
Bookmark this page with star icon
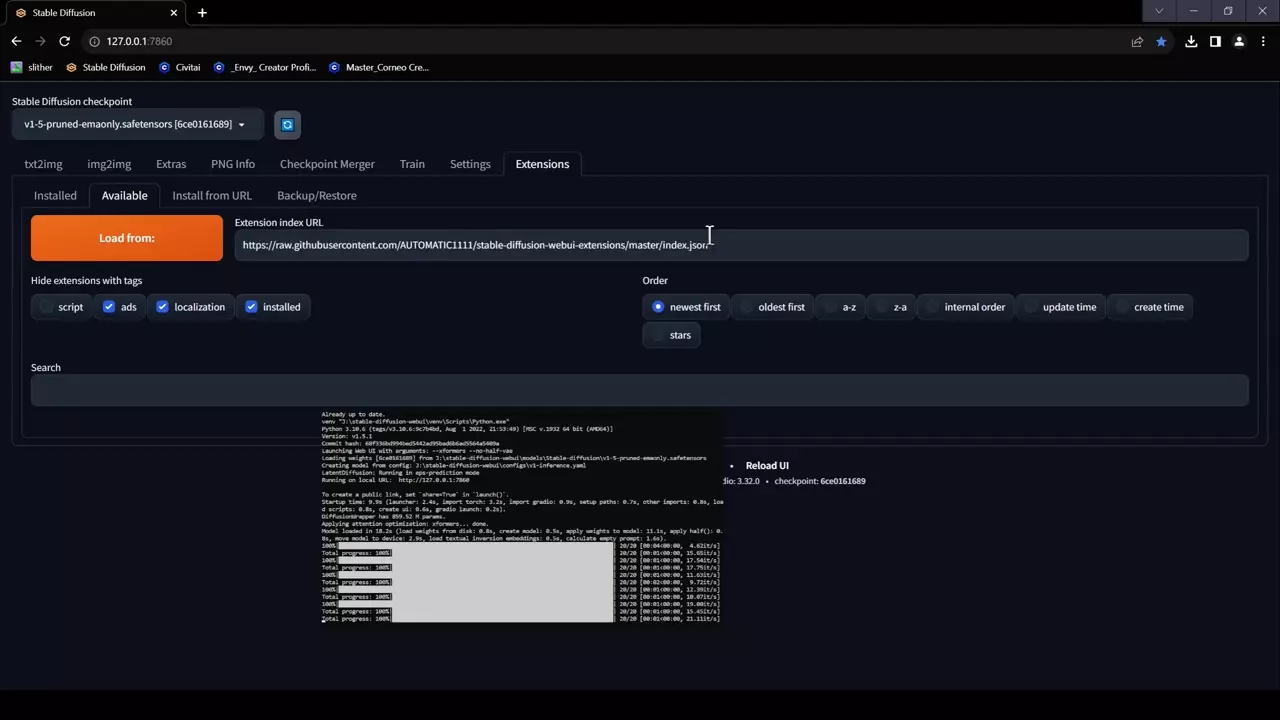point(1161,41)
